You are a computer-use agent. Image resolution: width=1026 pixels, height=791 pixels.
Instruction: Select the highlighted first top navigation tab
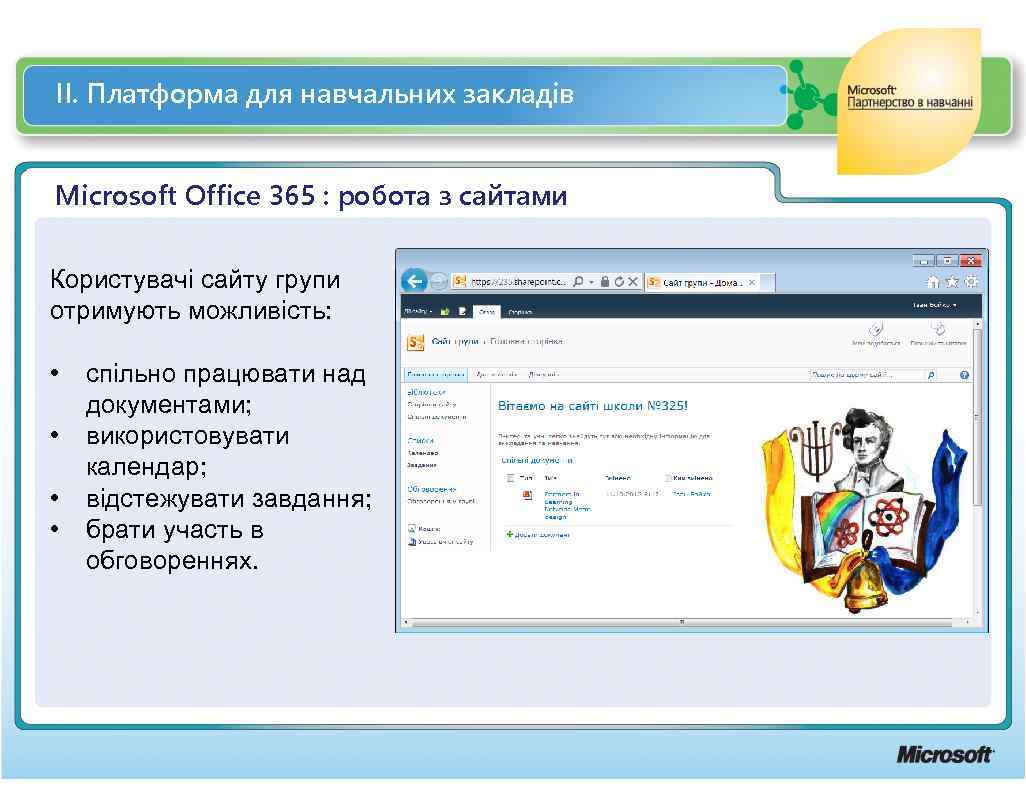point(436,374)
